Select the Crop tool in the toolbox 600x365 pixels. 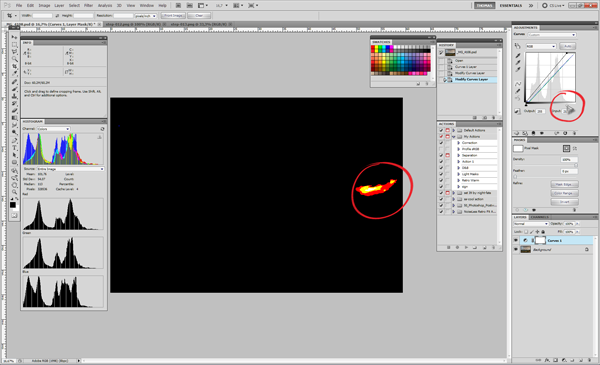pyautogui.click(x=14, y=66)
